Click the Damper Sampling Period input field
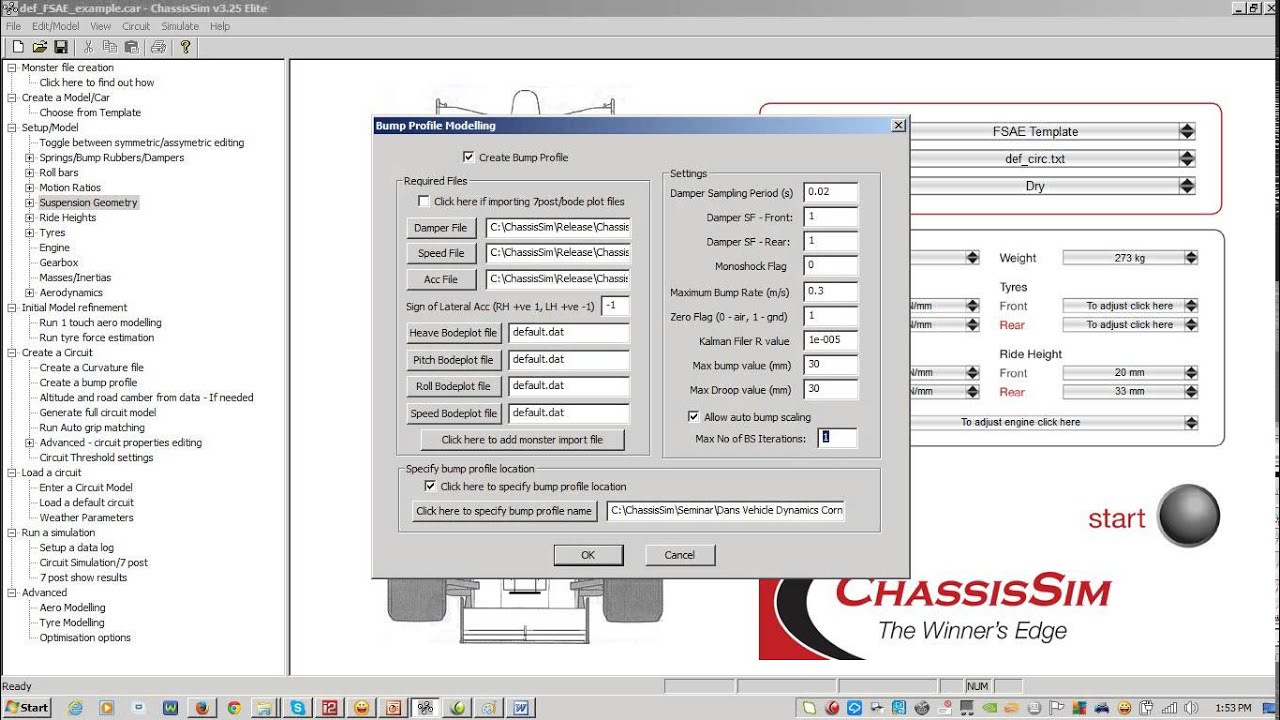The image size is (1280, 720). click(x=830, y=192)
